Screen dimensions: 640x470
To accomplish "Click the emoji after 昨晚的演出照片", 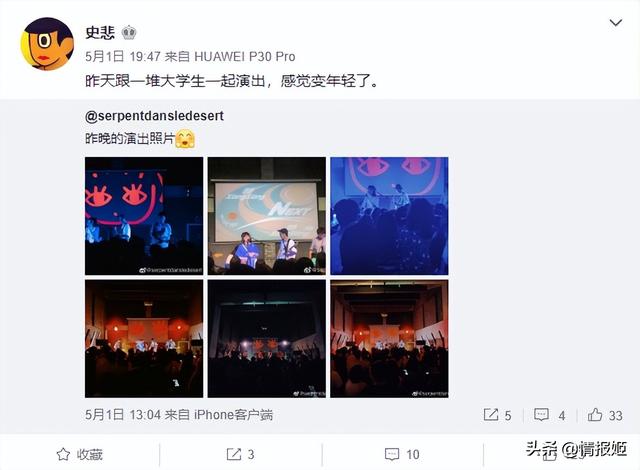I will 185,139.
